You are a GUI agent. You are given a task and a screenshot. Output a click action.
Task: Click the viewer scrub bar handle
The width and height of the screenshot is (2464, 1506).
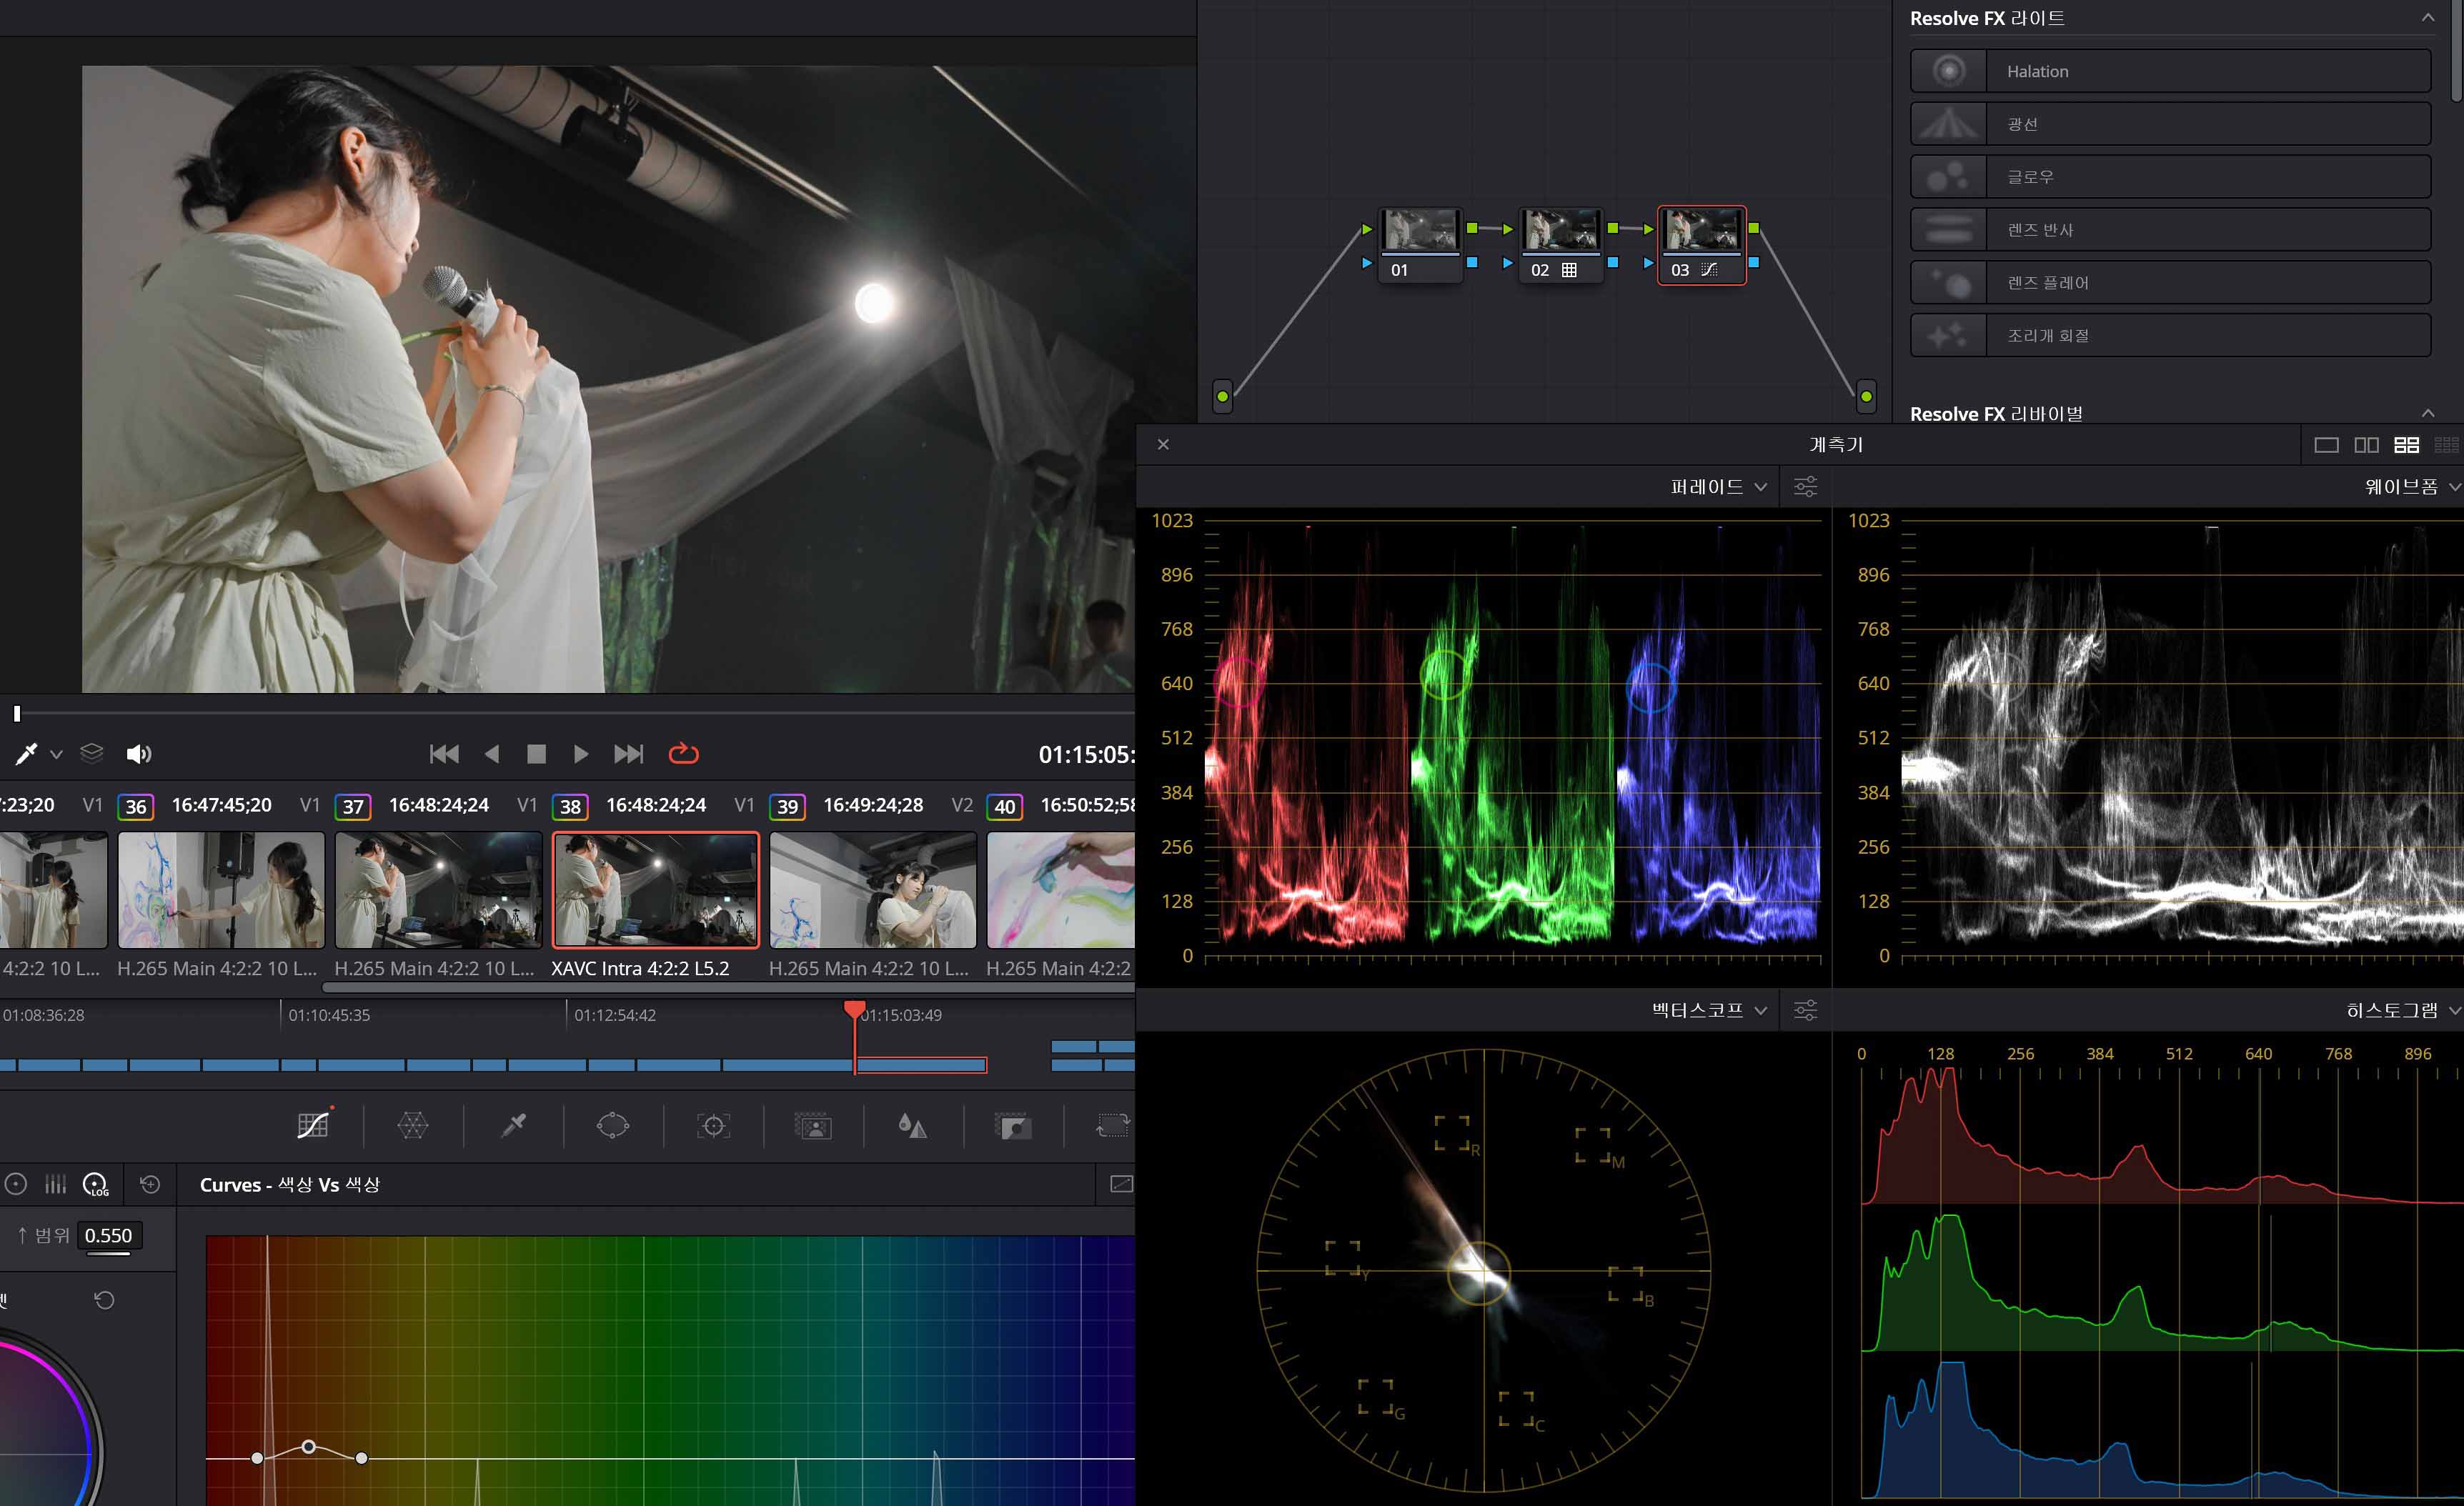click(x=17, y=713)
